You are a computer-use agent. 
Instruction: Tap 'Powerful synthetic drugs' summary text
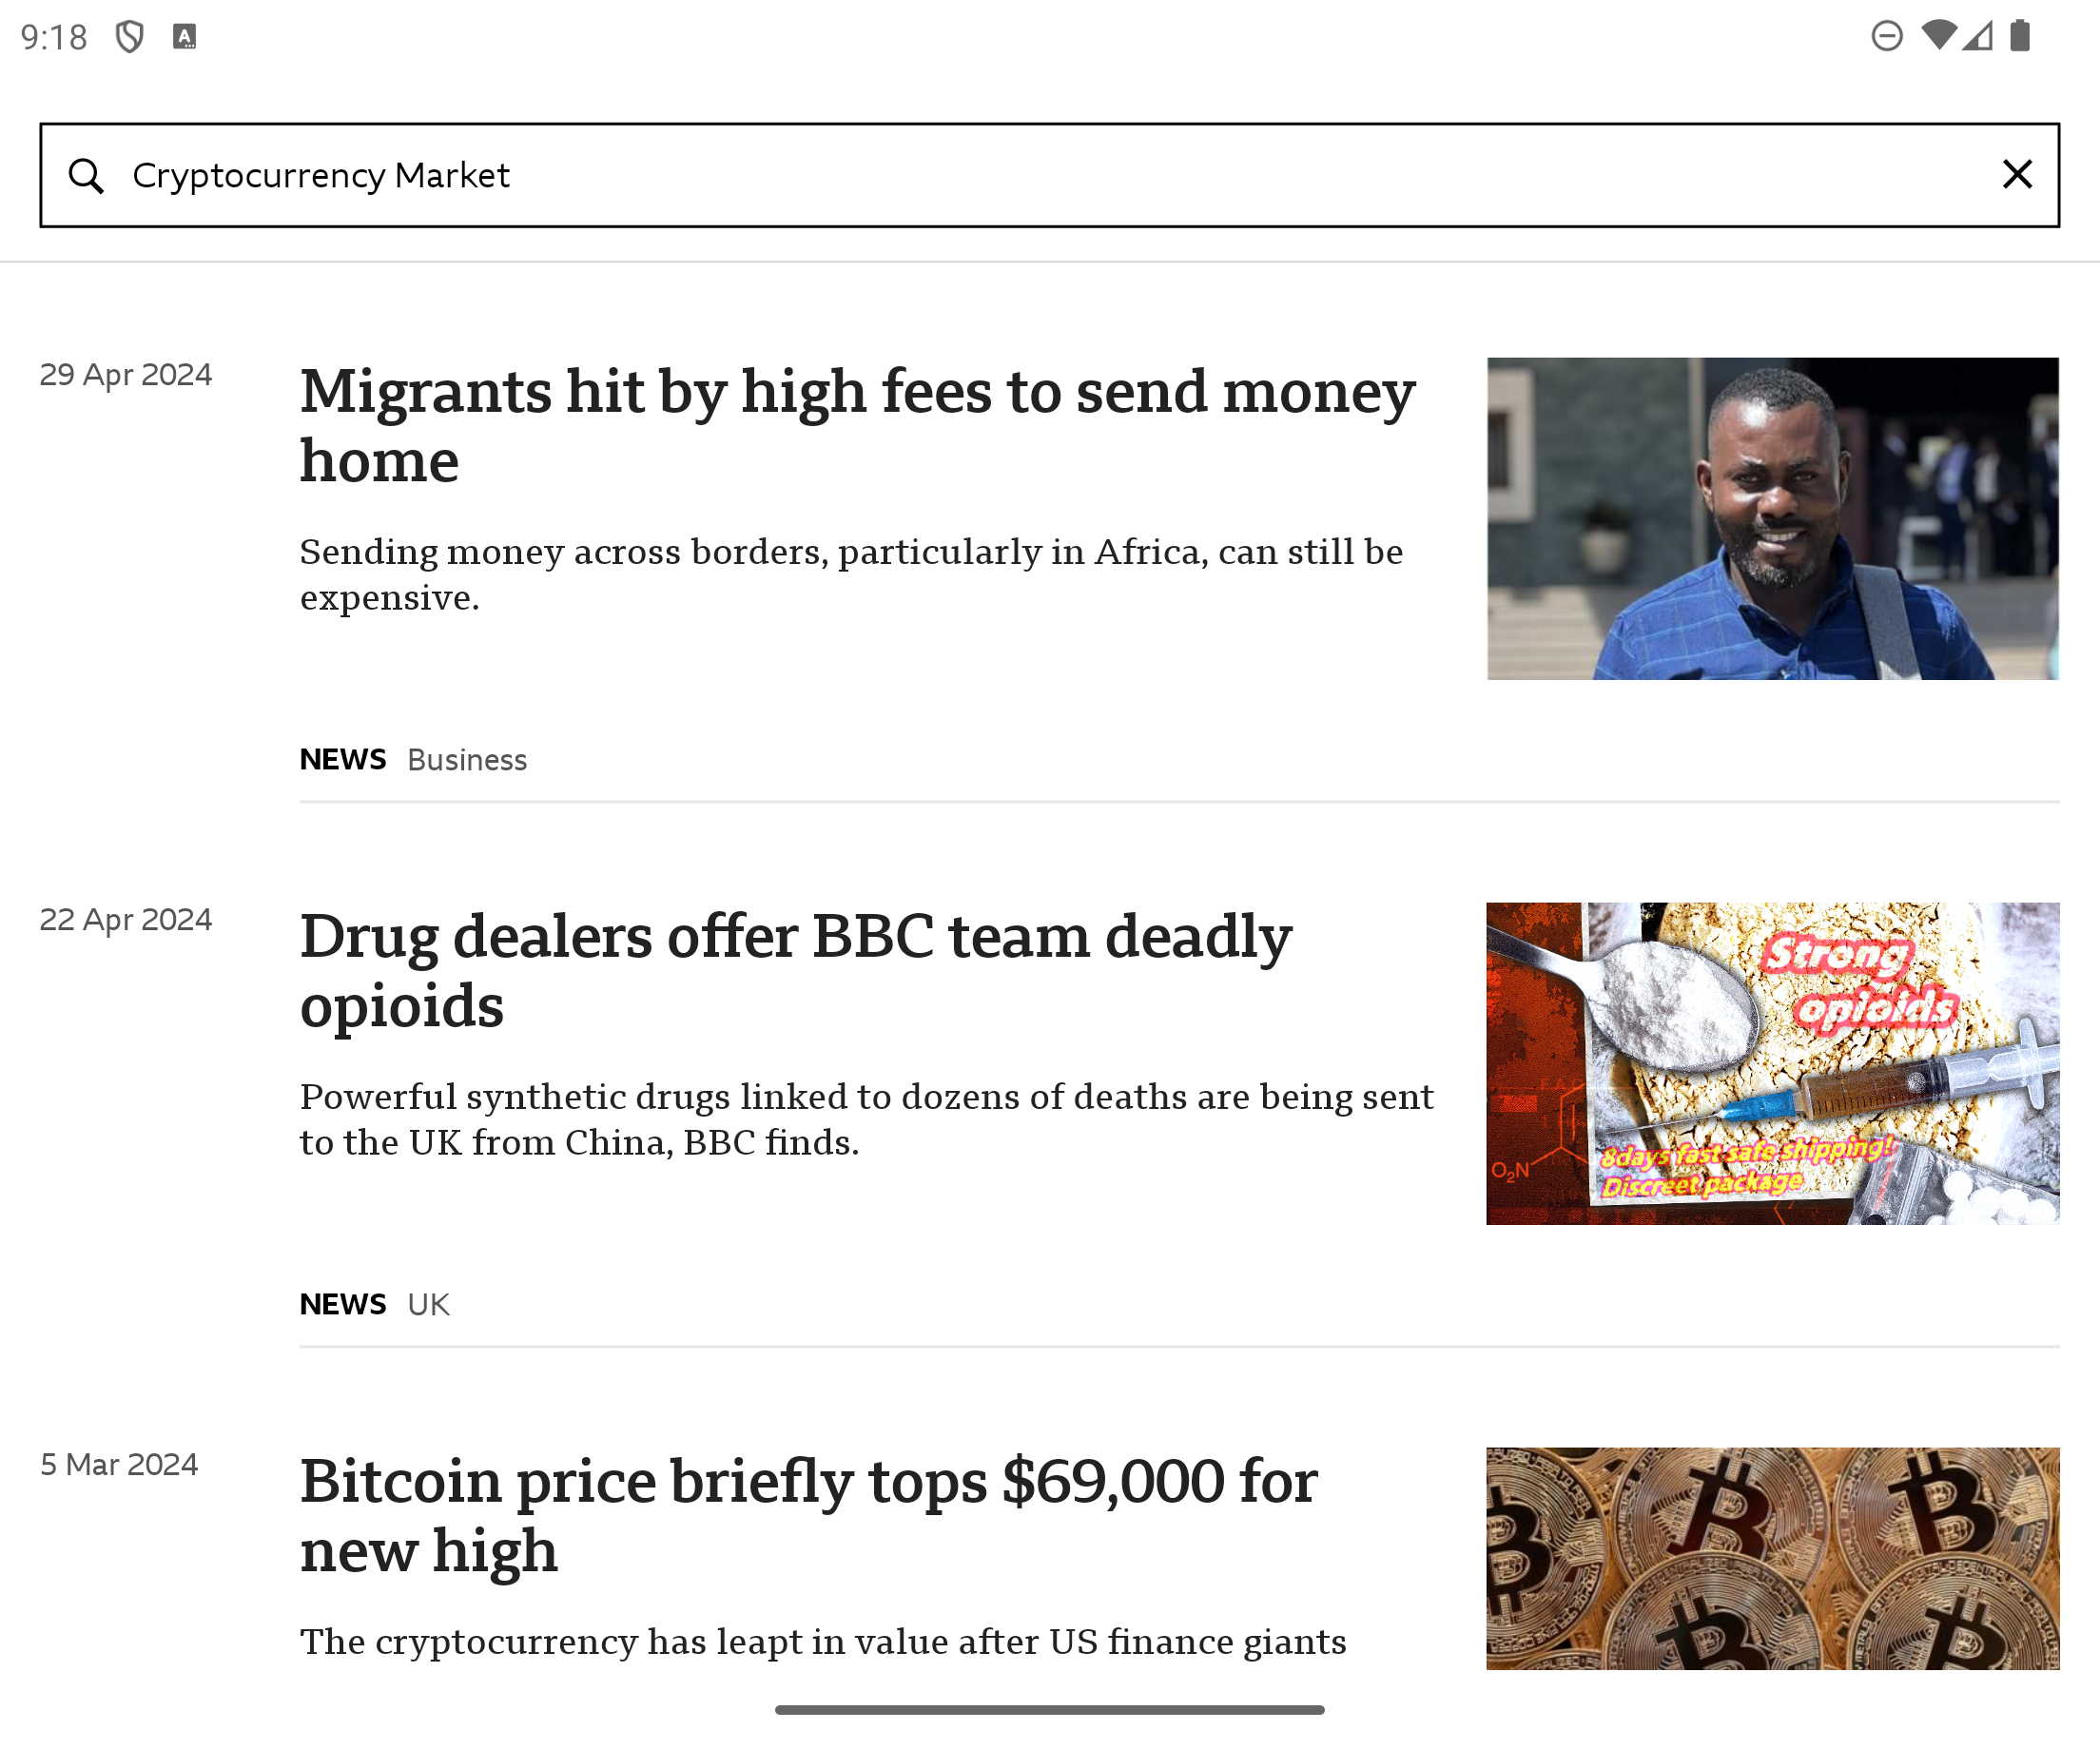(866, 1119)
